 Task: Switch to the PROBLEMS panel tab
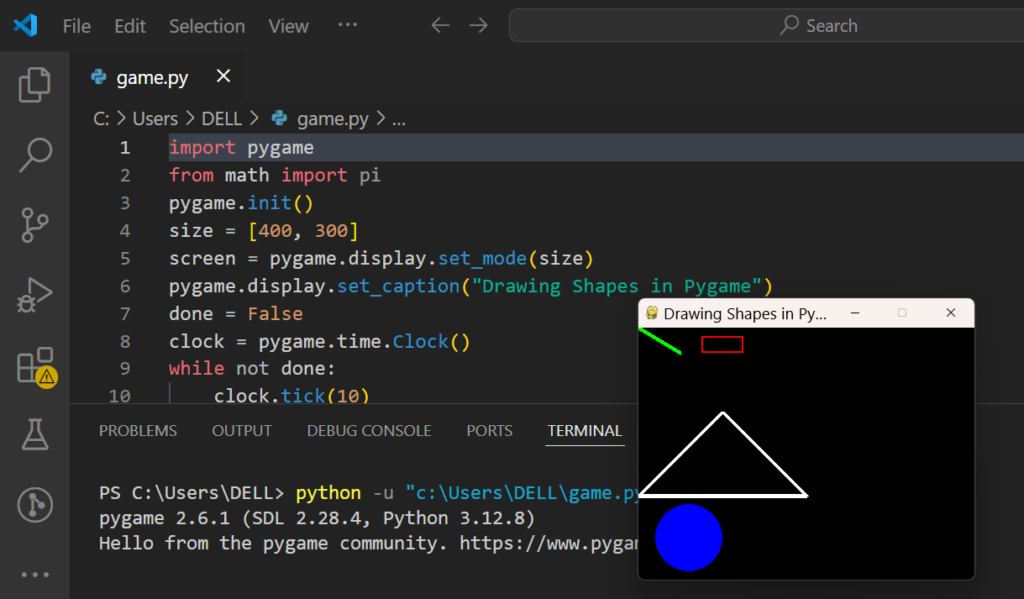coord(138,430)
